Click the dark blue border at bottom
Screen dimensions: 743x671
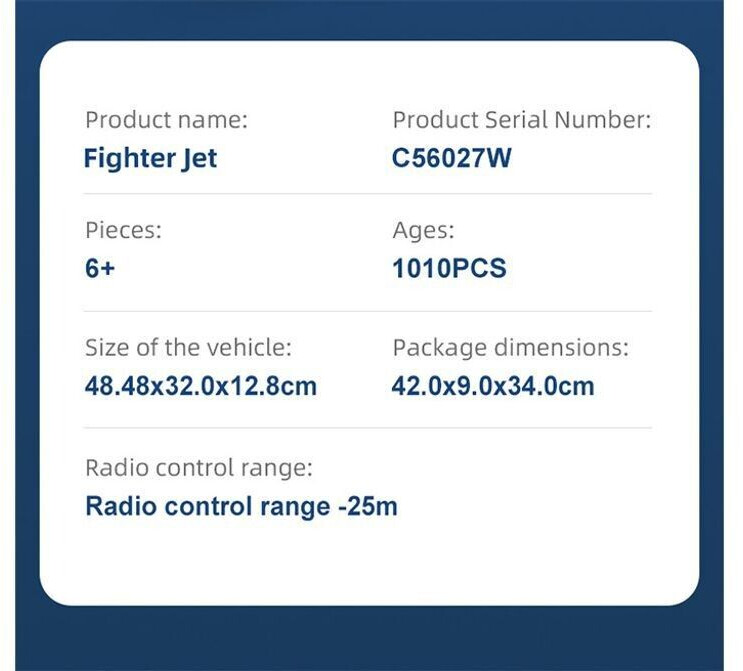click(x=370, y=638)
